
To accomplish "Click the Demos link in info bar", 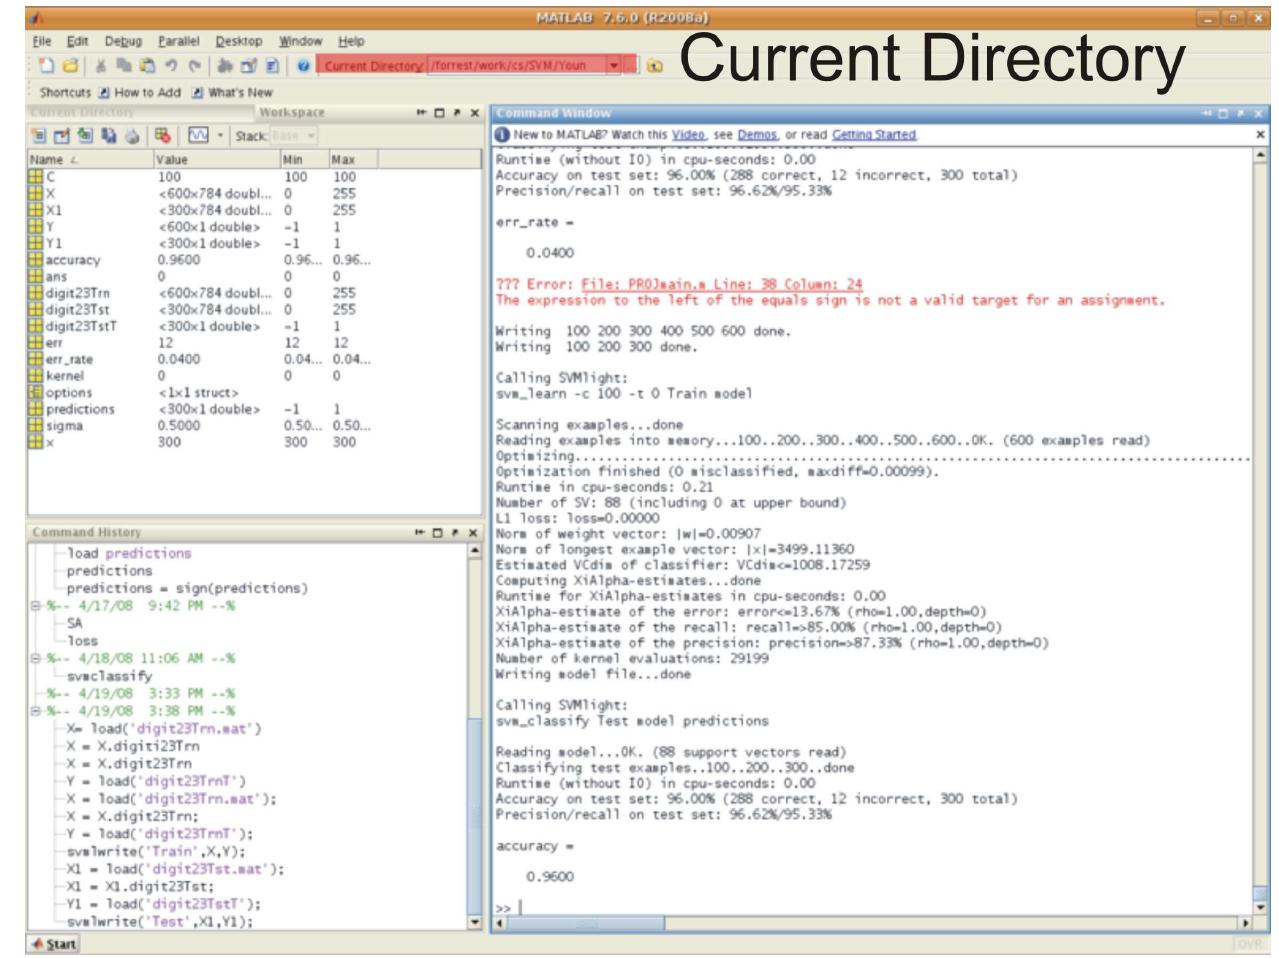I will 757,134.
